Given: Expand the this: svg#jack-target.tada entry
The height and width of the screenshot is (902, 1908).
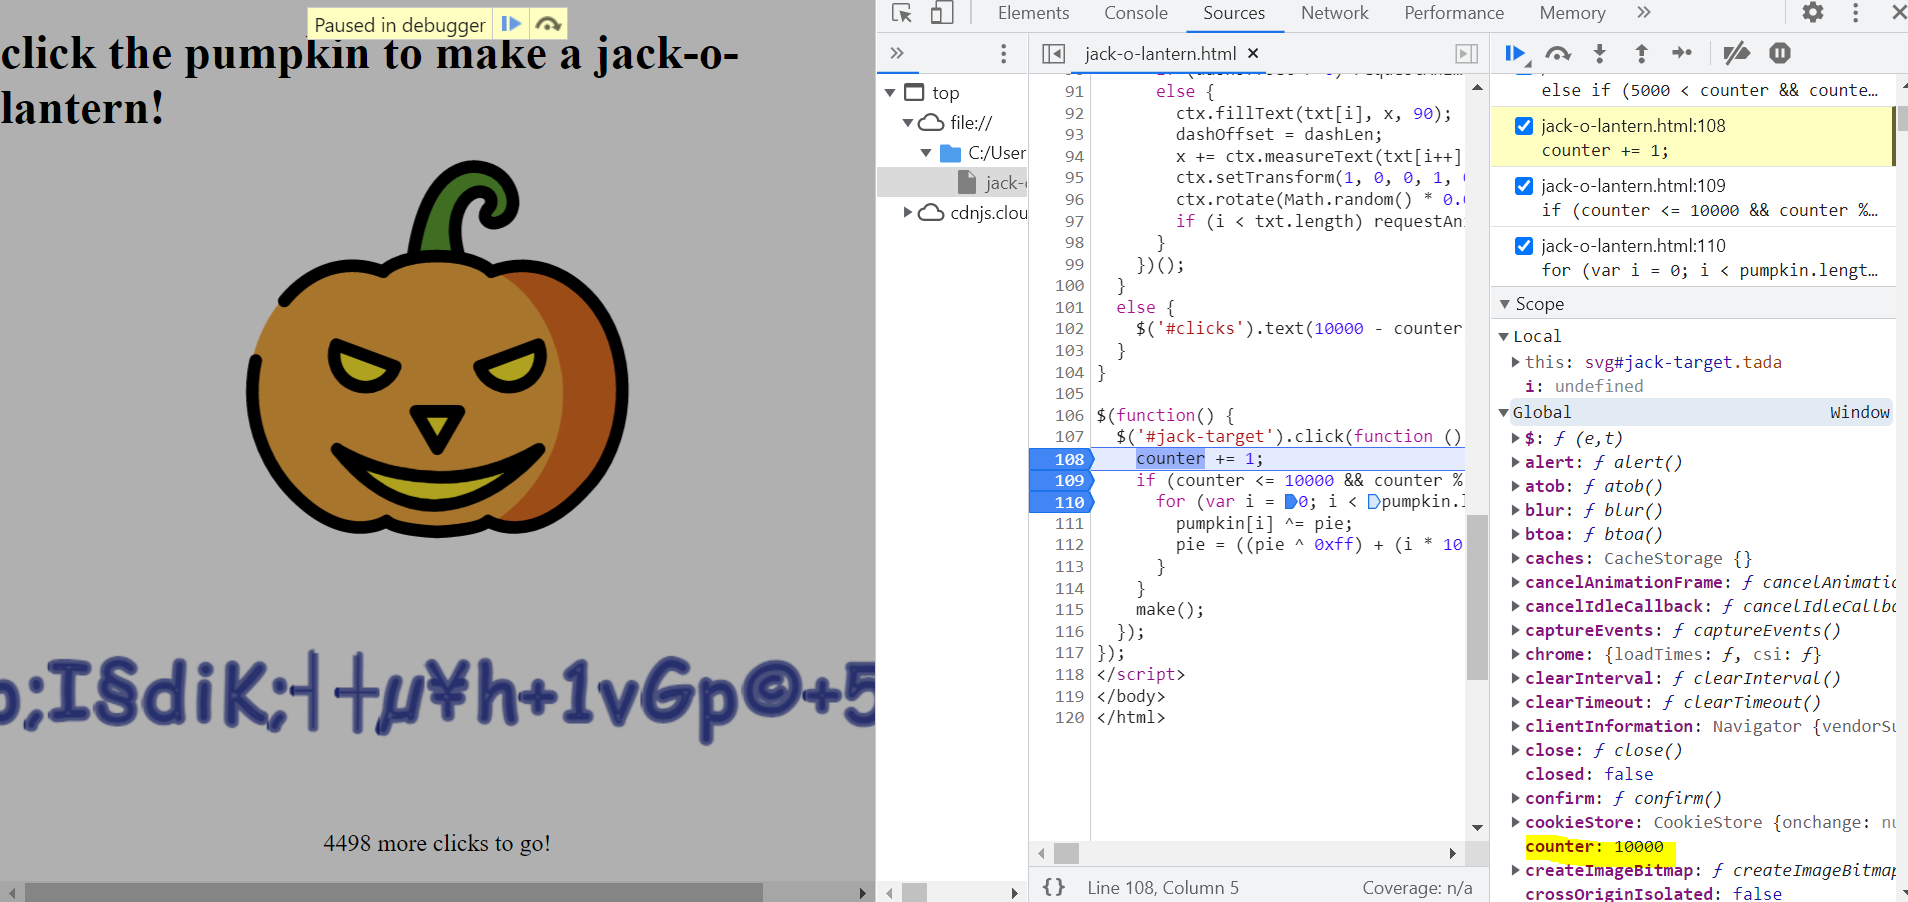Looking at the screenshot, I should pos(1516,362).
